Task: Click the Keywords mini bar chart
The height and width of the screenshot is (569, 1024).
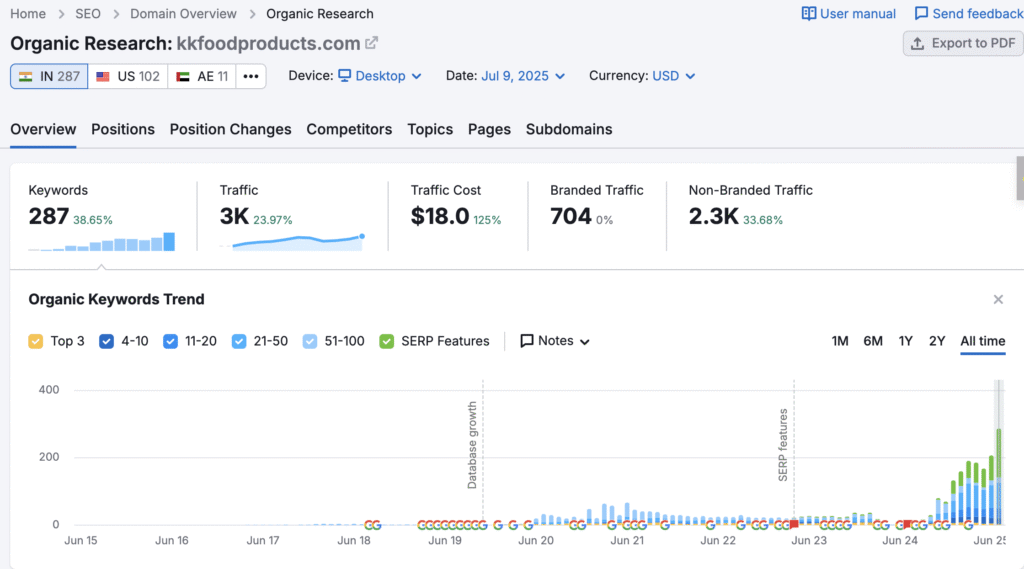Action: (x=101, y=241)
